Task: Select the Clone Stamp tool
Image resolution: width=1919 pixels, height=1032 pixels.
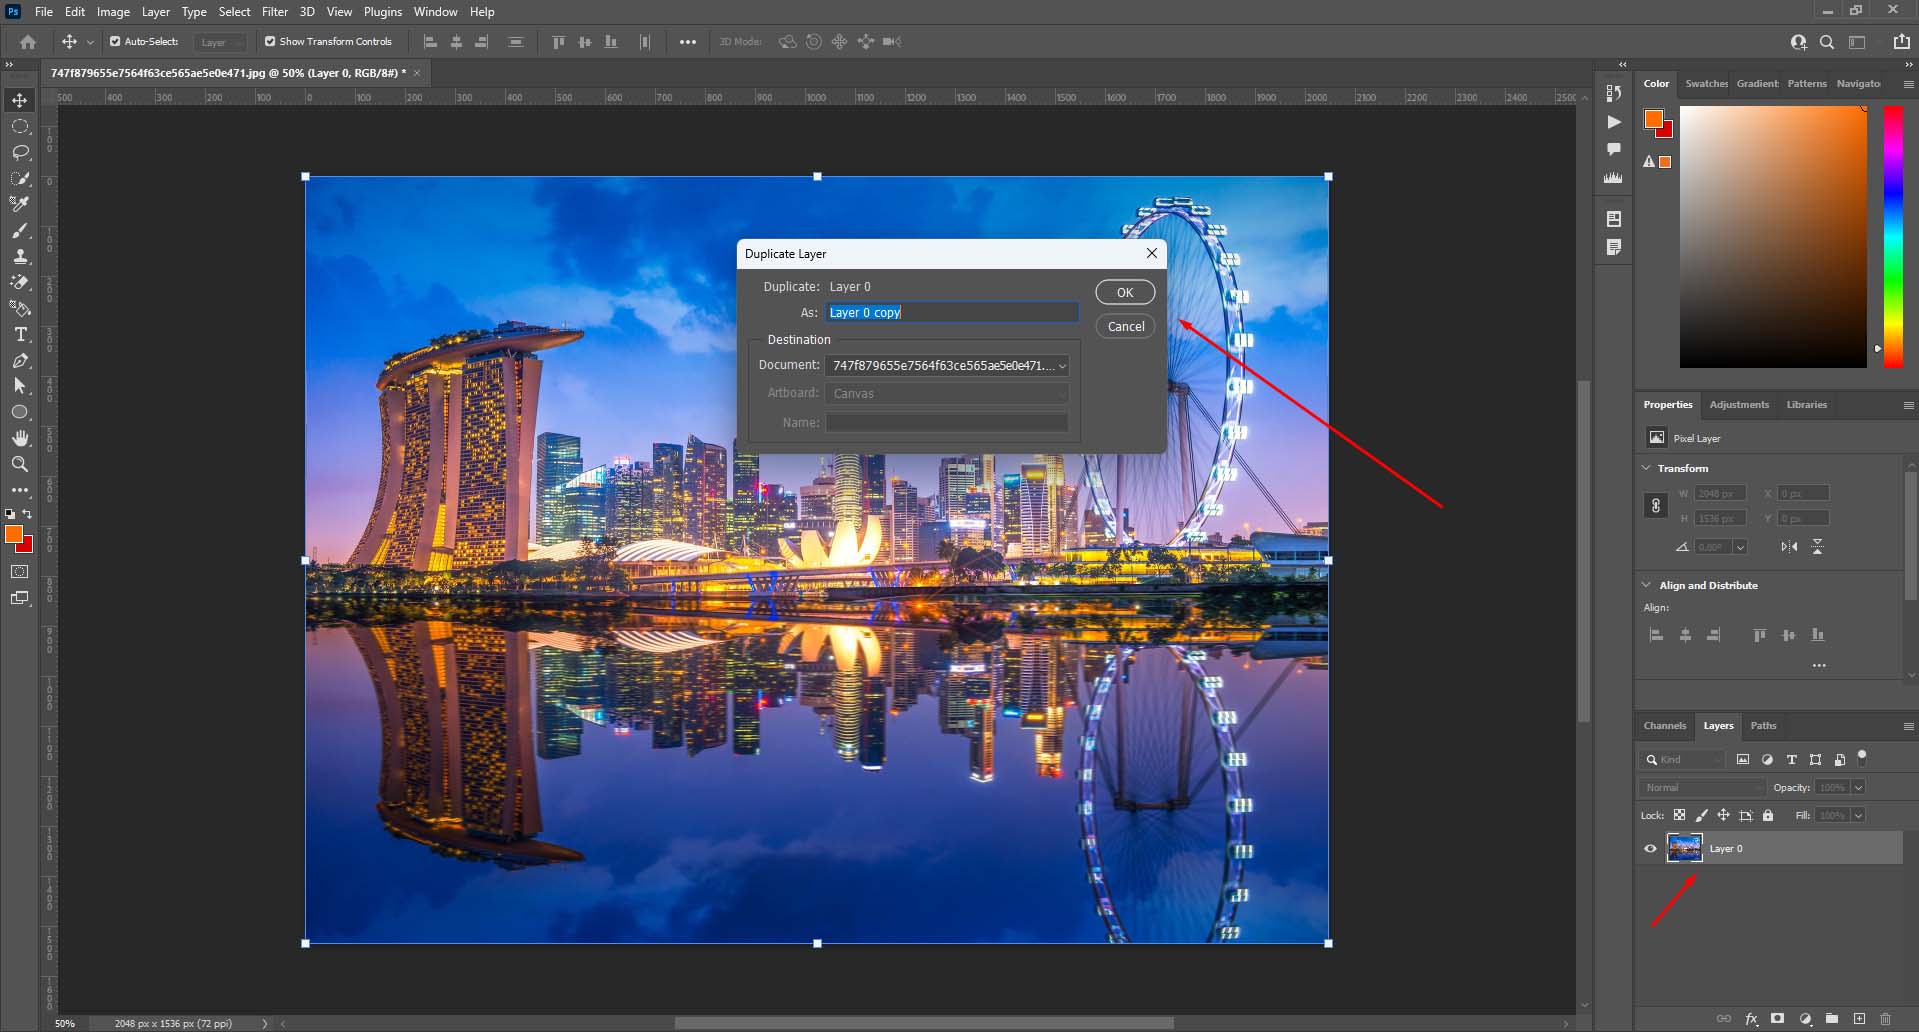Action: 20,256
